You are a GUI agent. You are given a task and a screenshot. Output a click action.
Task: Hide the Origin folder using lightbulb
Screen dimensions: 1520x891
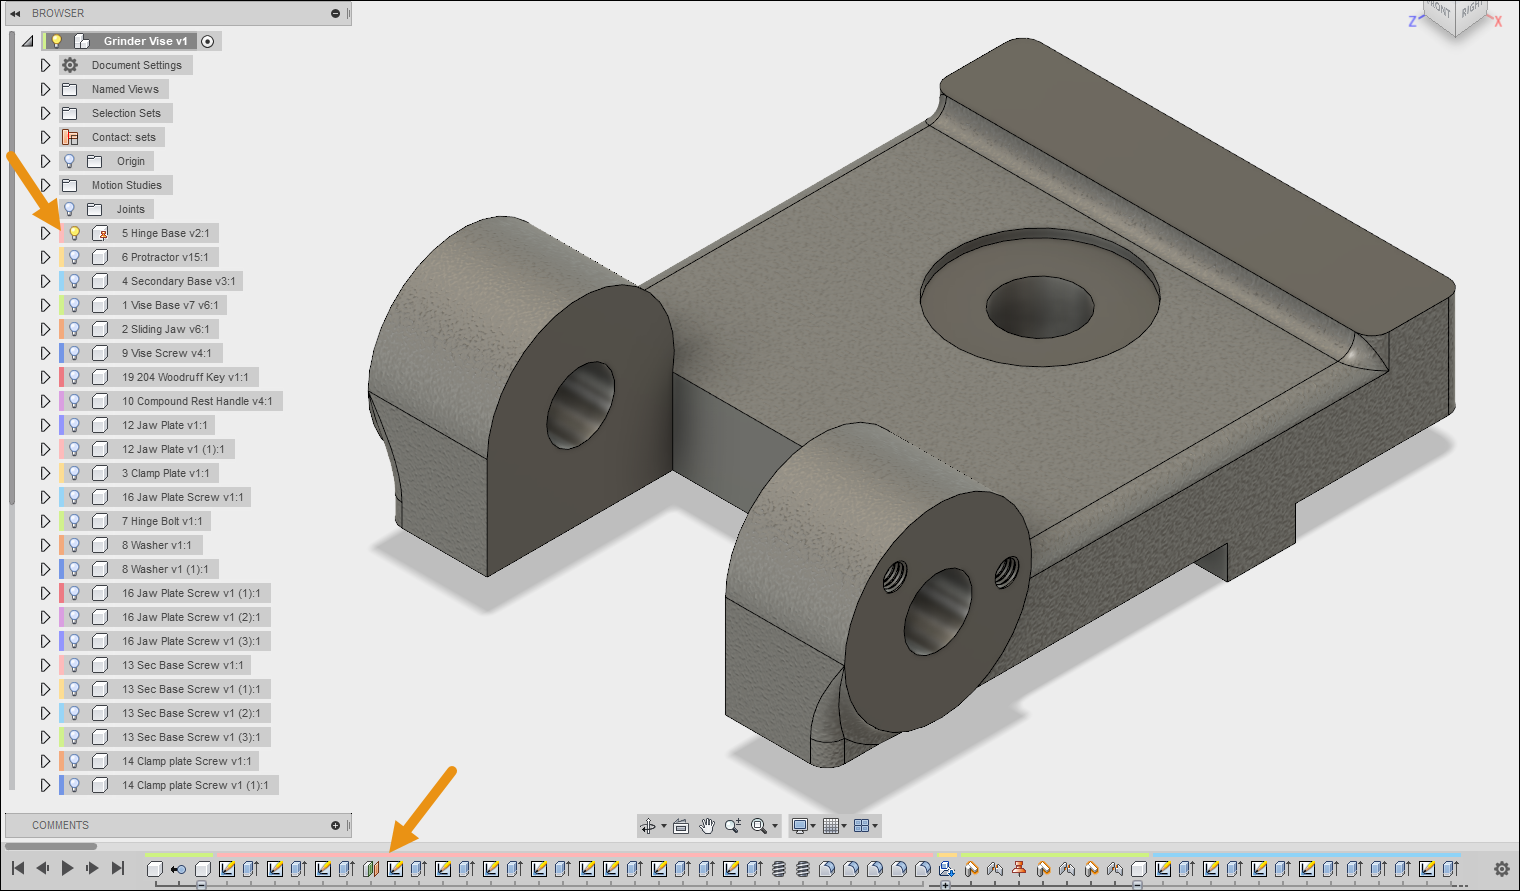tap(69, 161)
